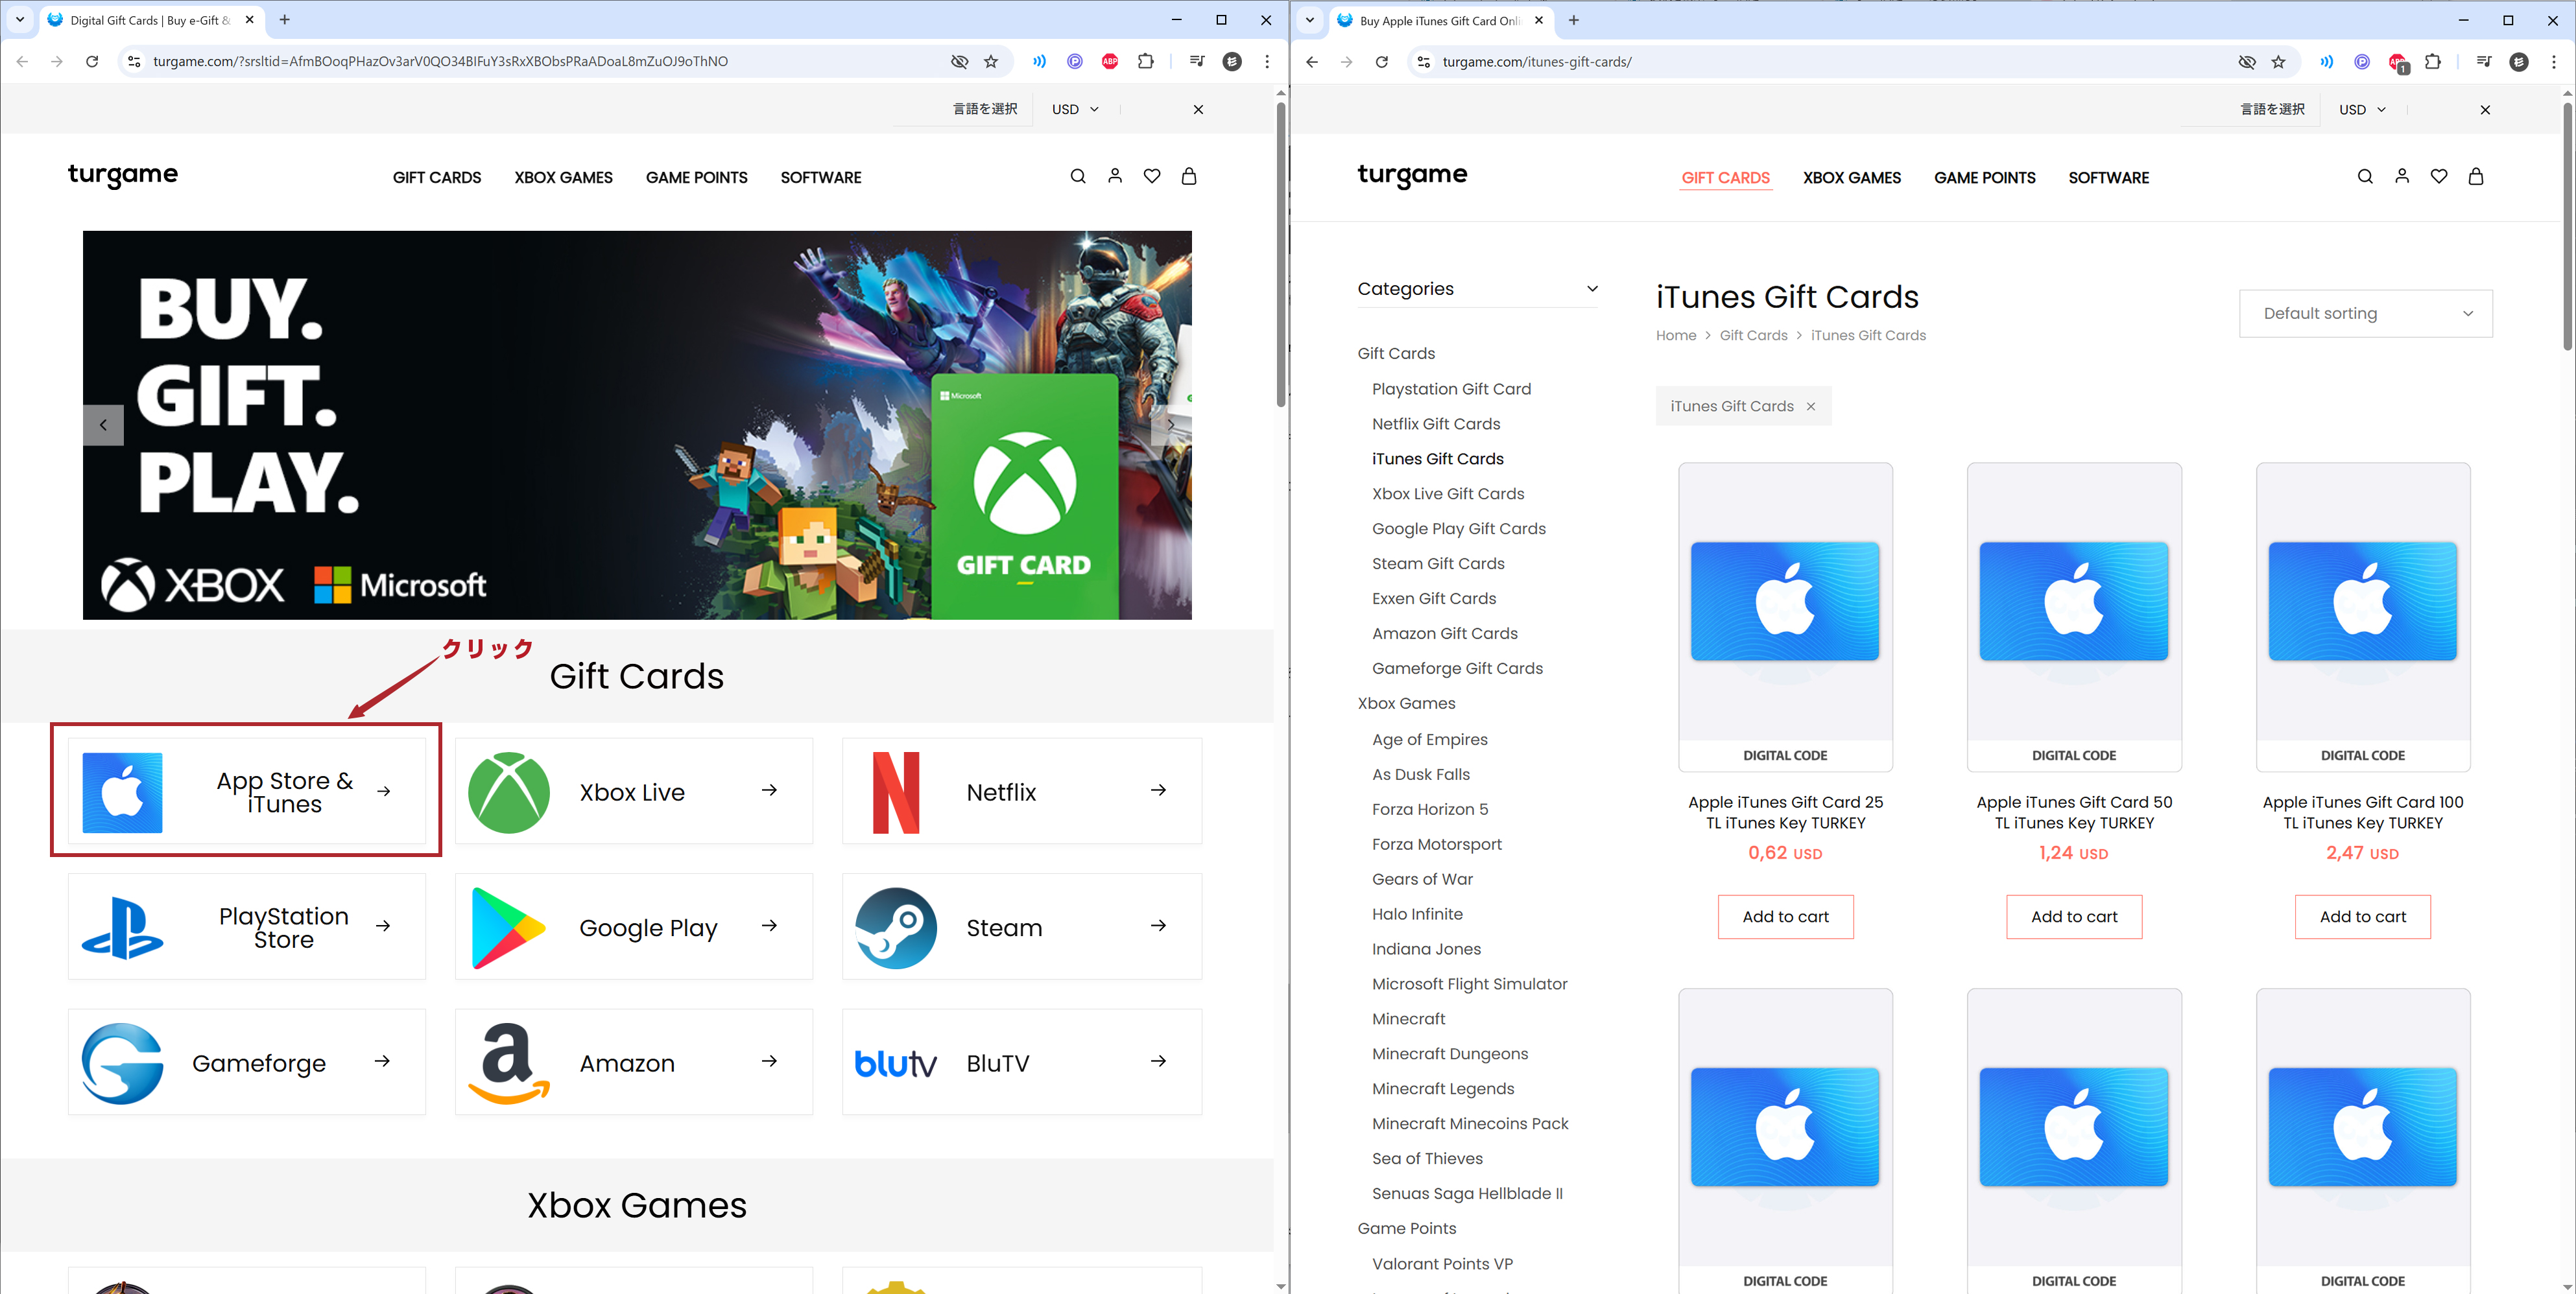The height and width of the screenshot is (1294, 2576).
Task: Select Forza Horizon 5 category
Action: (1430, 810)
